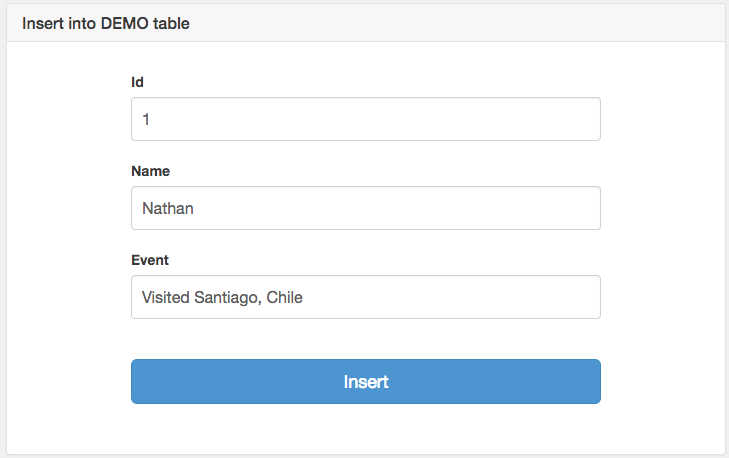Click the "Name" field label

[x=150, y=171]
